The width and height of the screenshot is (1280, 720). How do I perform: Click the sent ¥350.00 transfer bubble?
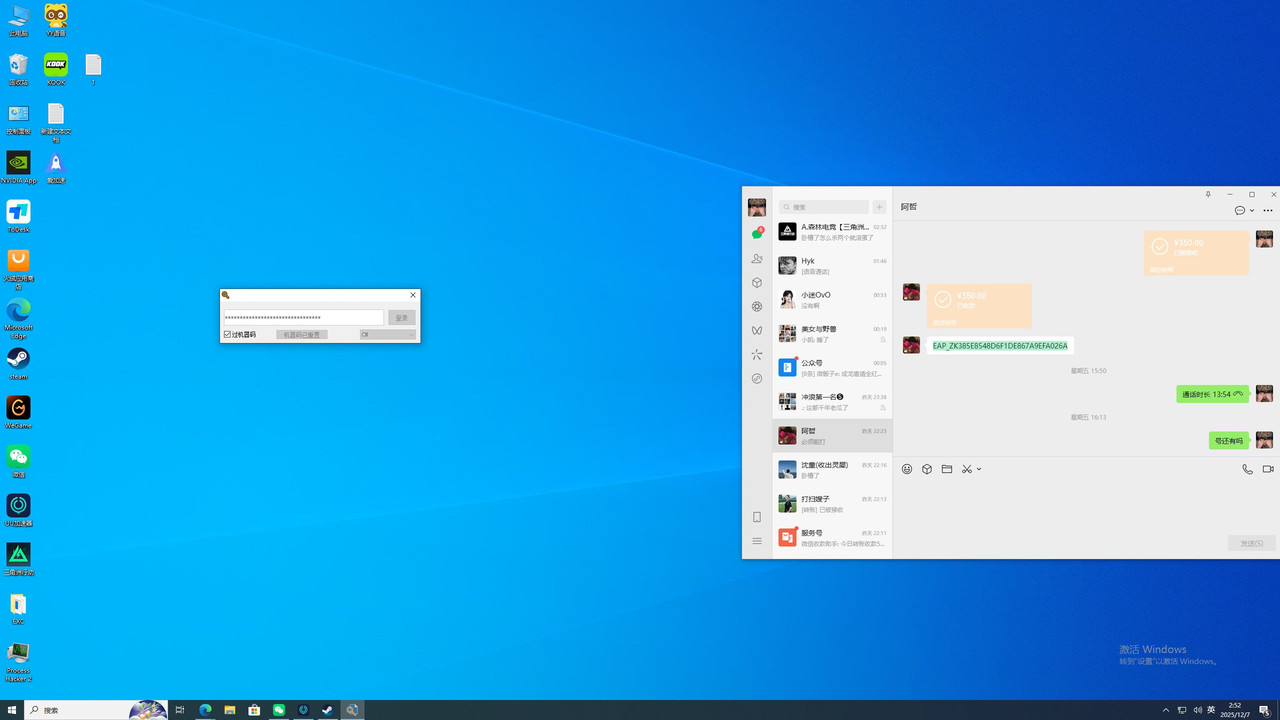point(1196,253)
